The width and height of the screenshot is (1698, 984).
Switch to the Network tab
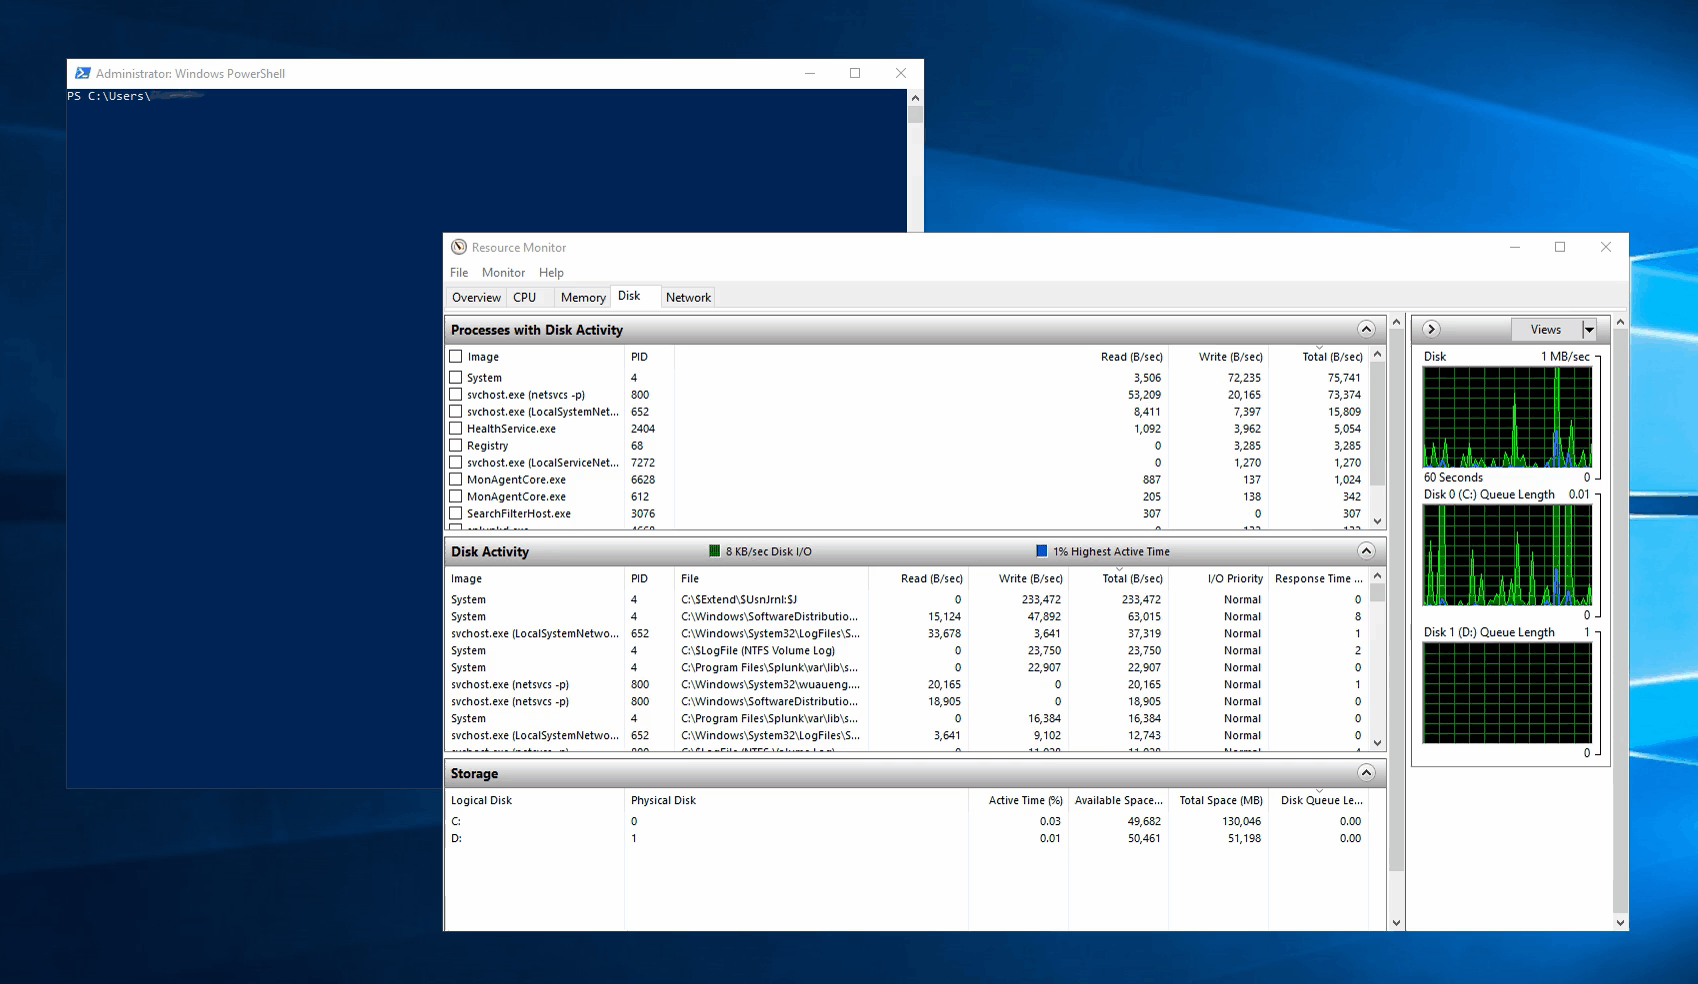(x=688, y=296)
